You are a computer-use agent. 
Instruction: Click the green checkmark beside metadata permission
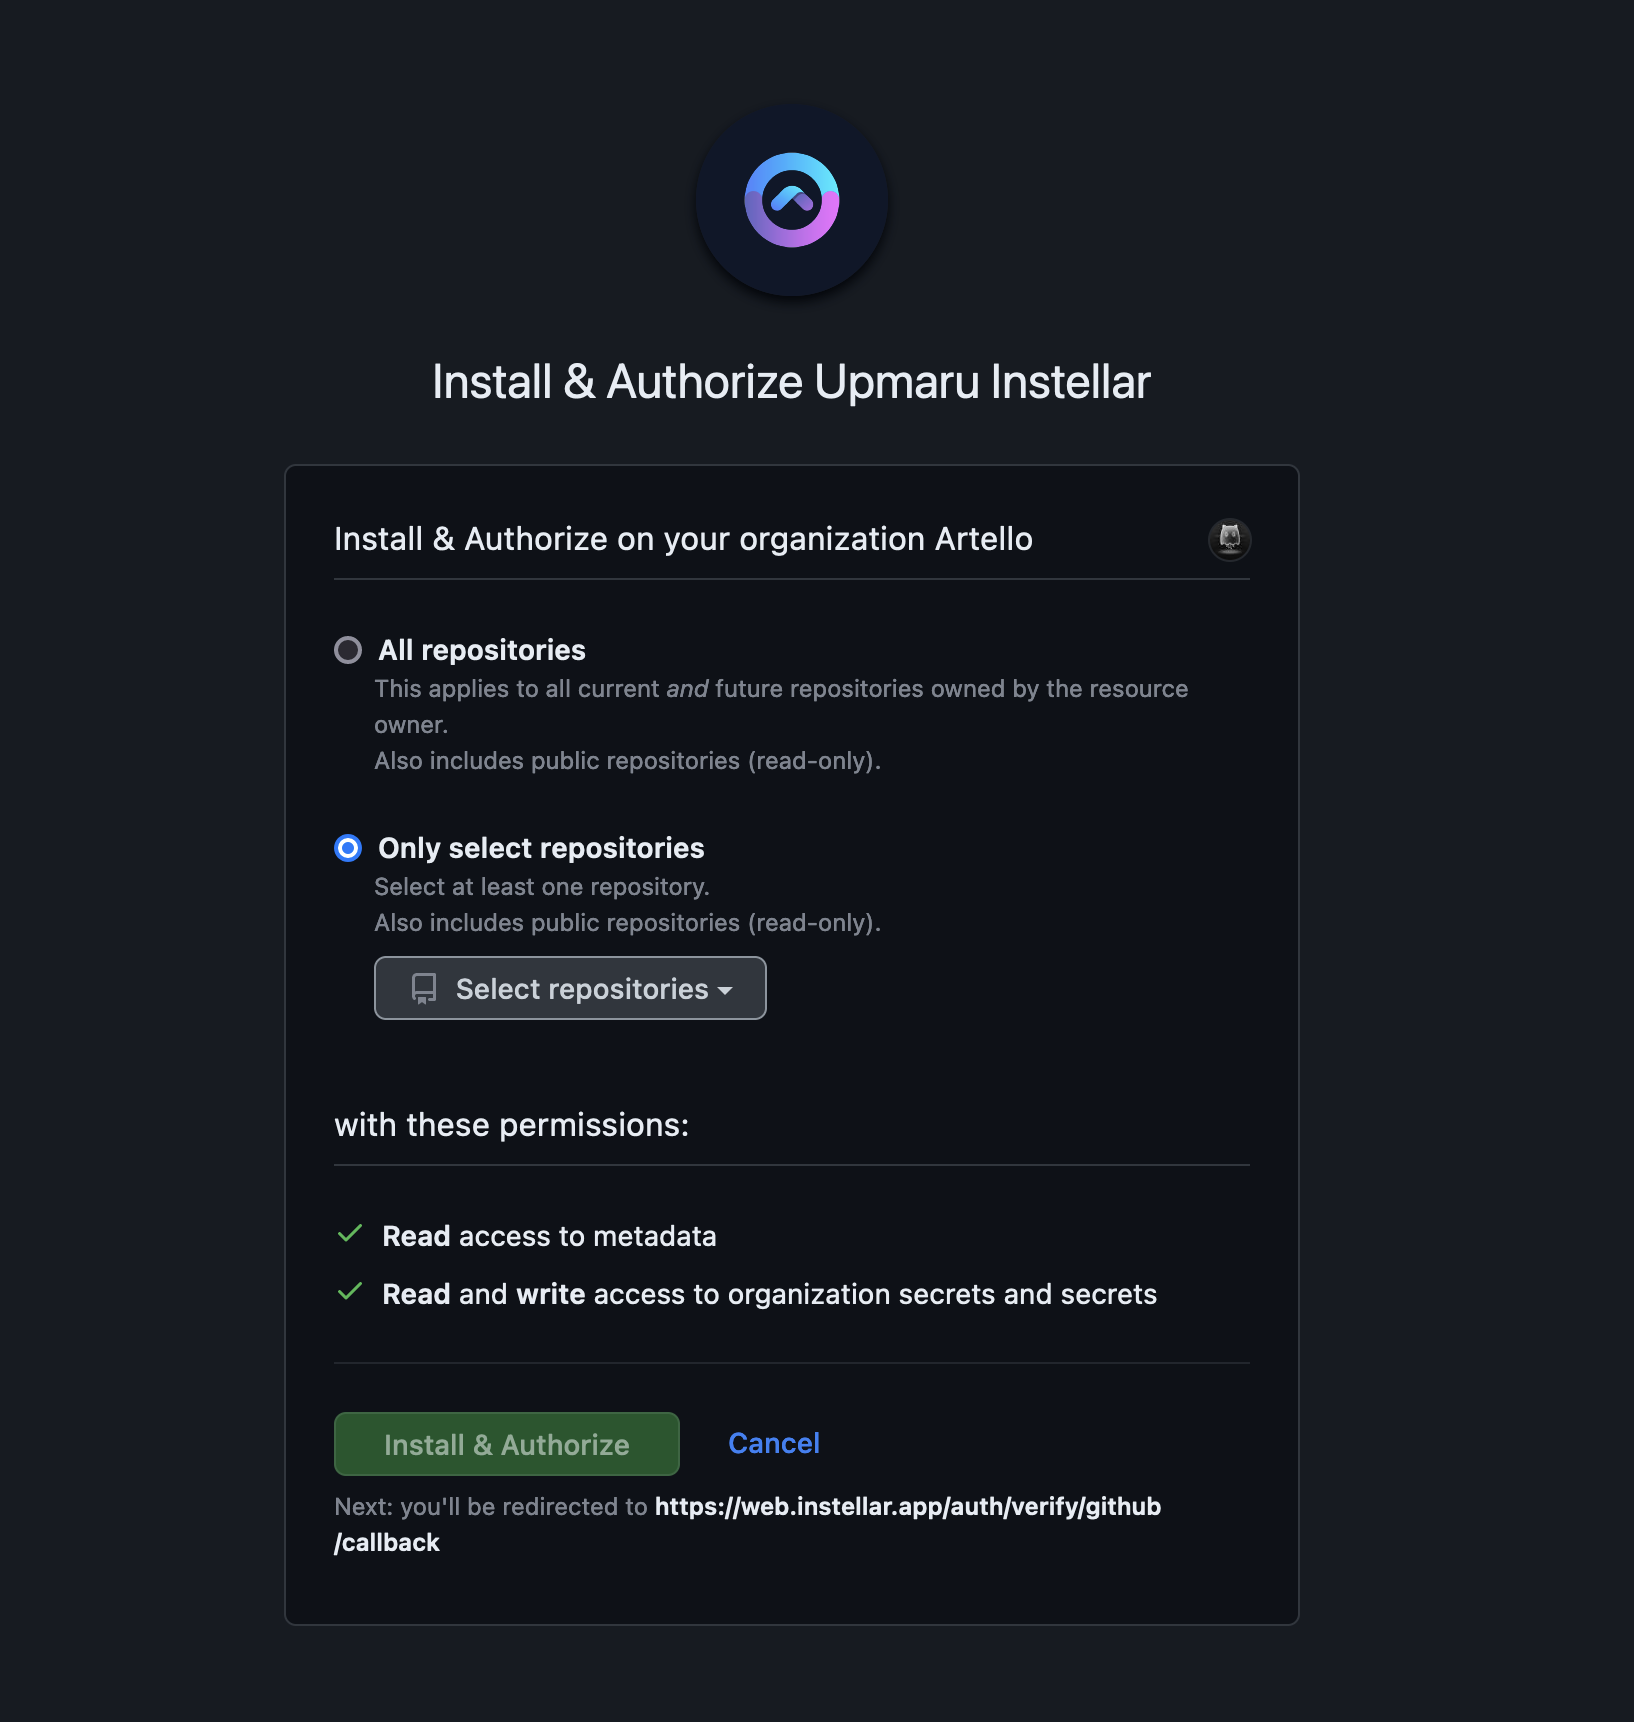350,1234
